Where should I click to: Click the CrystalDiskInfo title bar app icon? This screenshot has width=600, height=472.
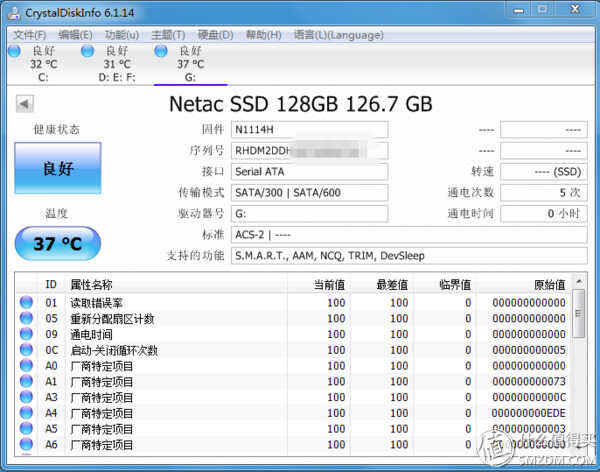(14, 13)
